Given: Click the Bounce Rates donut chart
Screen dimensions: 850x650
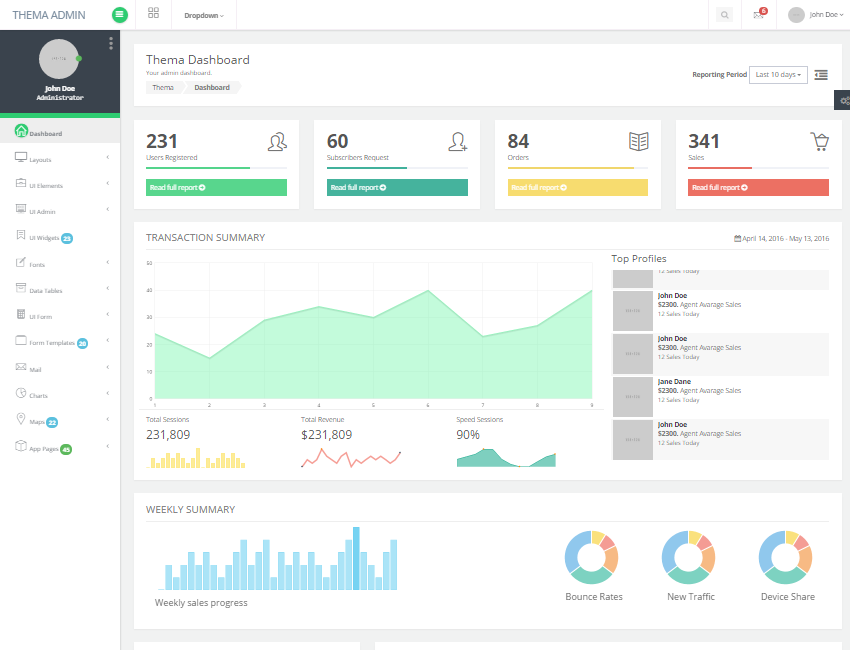Looking at the screenshot, I should coord(593,557).
